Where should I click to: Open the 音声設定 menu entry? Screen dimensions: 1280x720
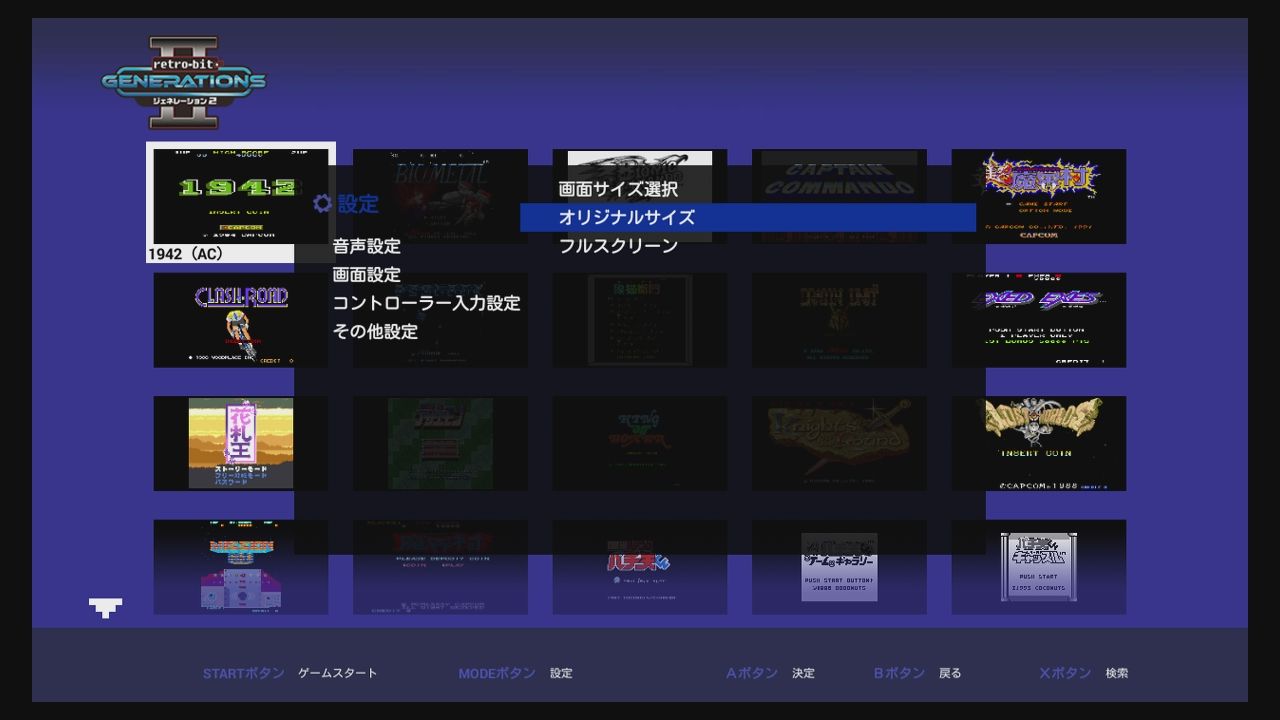pos(367,246)
